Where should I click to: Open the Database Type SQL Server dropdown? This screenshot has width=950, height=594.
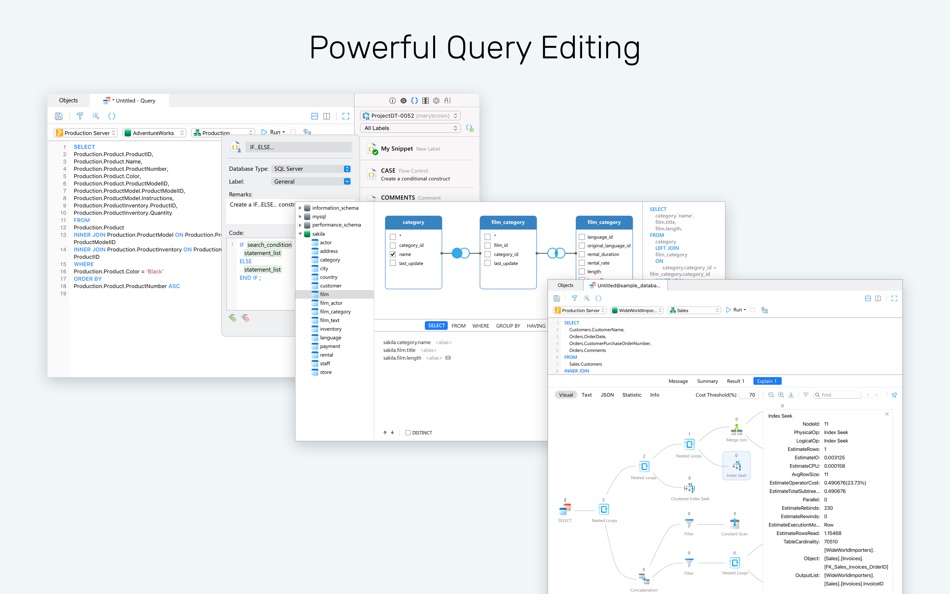click(311, 169)
